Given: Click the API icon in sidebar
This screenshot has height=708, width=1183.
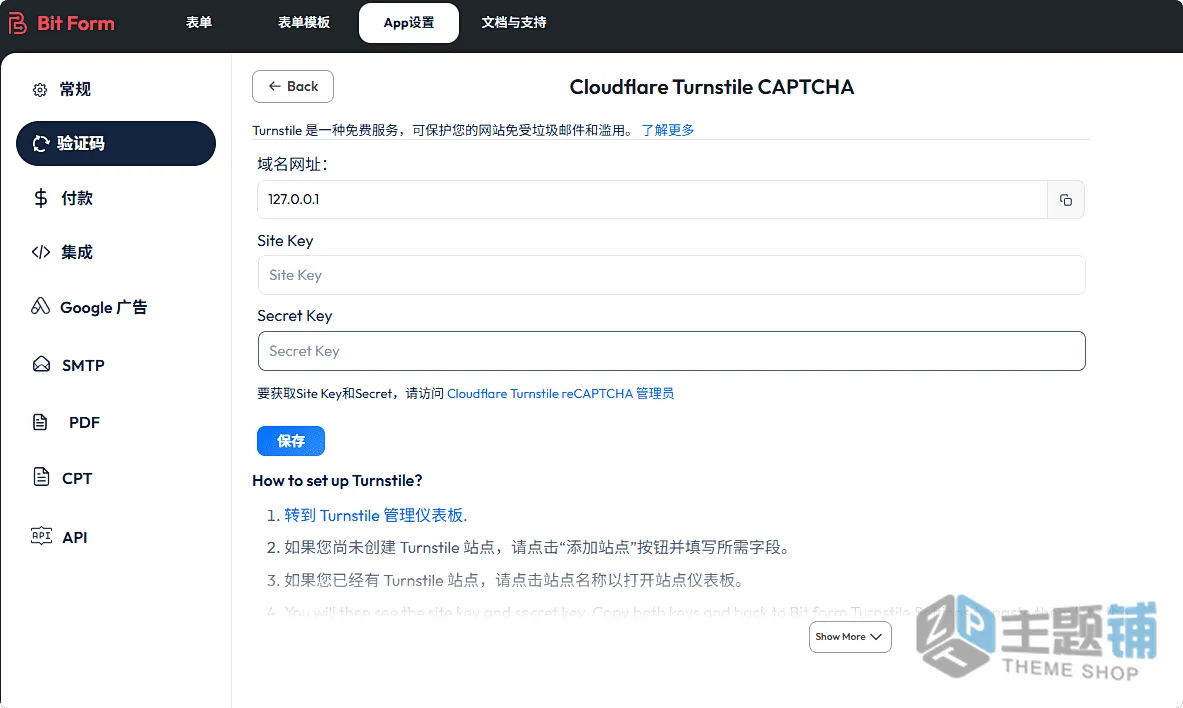Looking at the screenshot, I should (x=41, y=536).
